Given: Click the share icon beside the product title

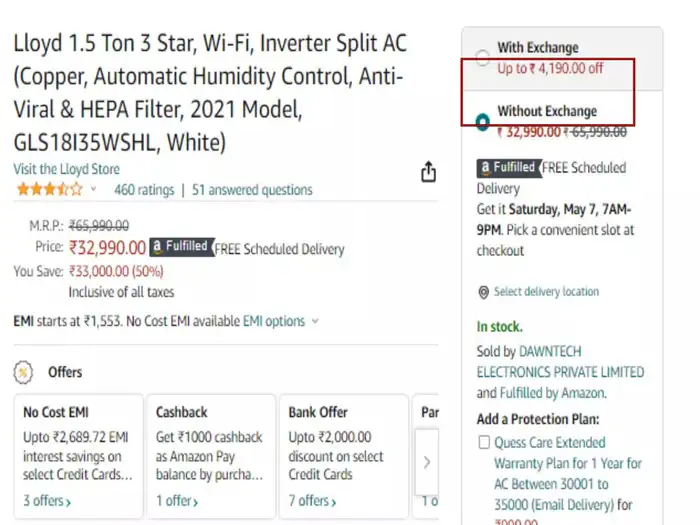Looking at the screenshot, I should coord(428,173).
